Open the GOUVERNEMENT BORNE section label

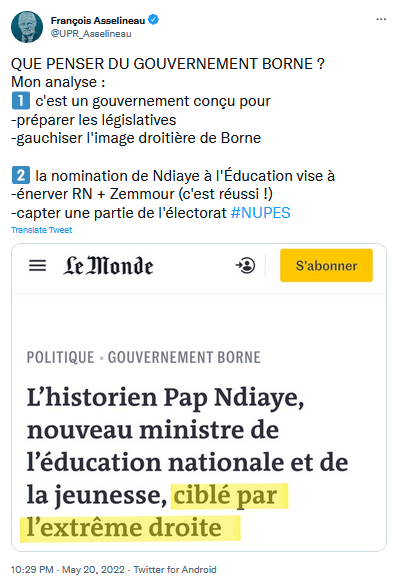[184, 357]
